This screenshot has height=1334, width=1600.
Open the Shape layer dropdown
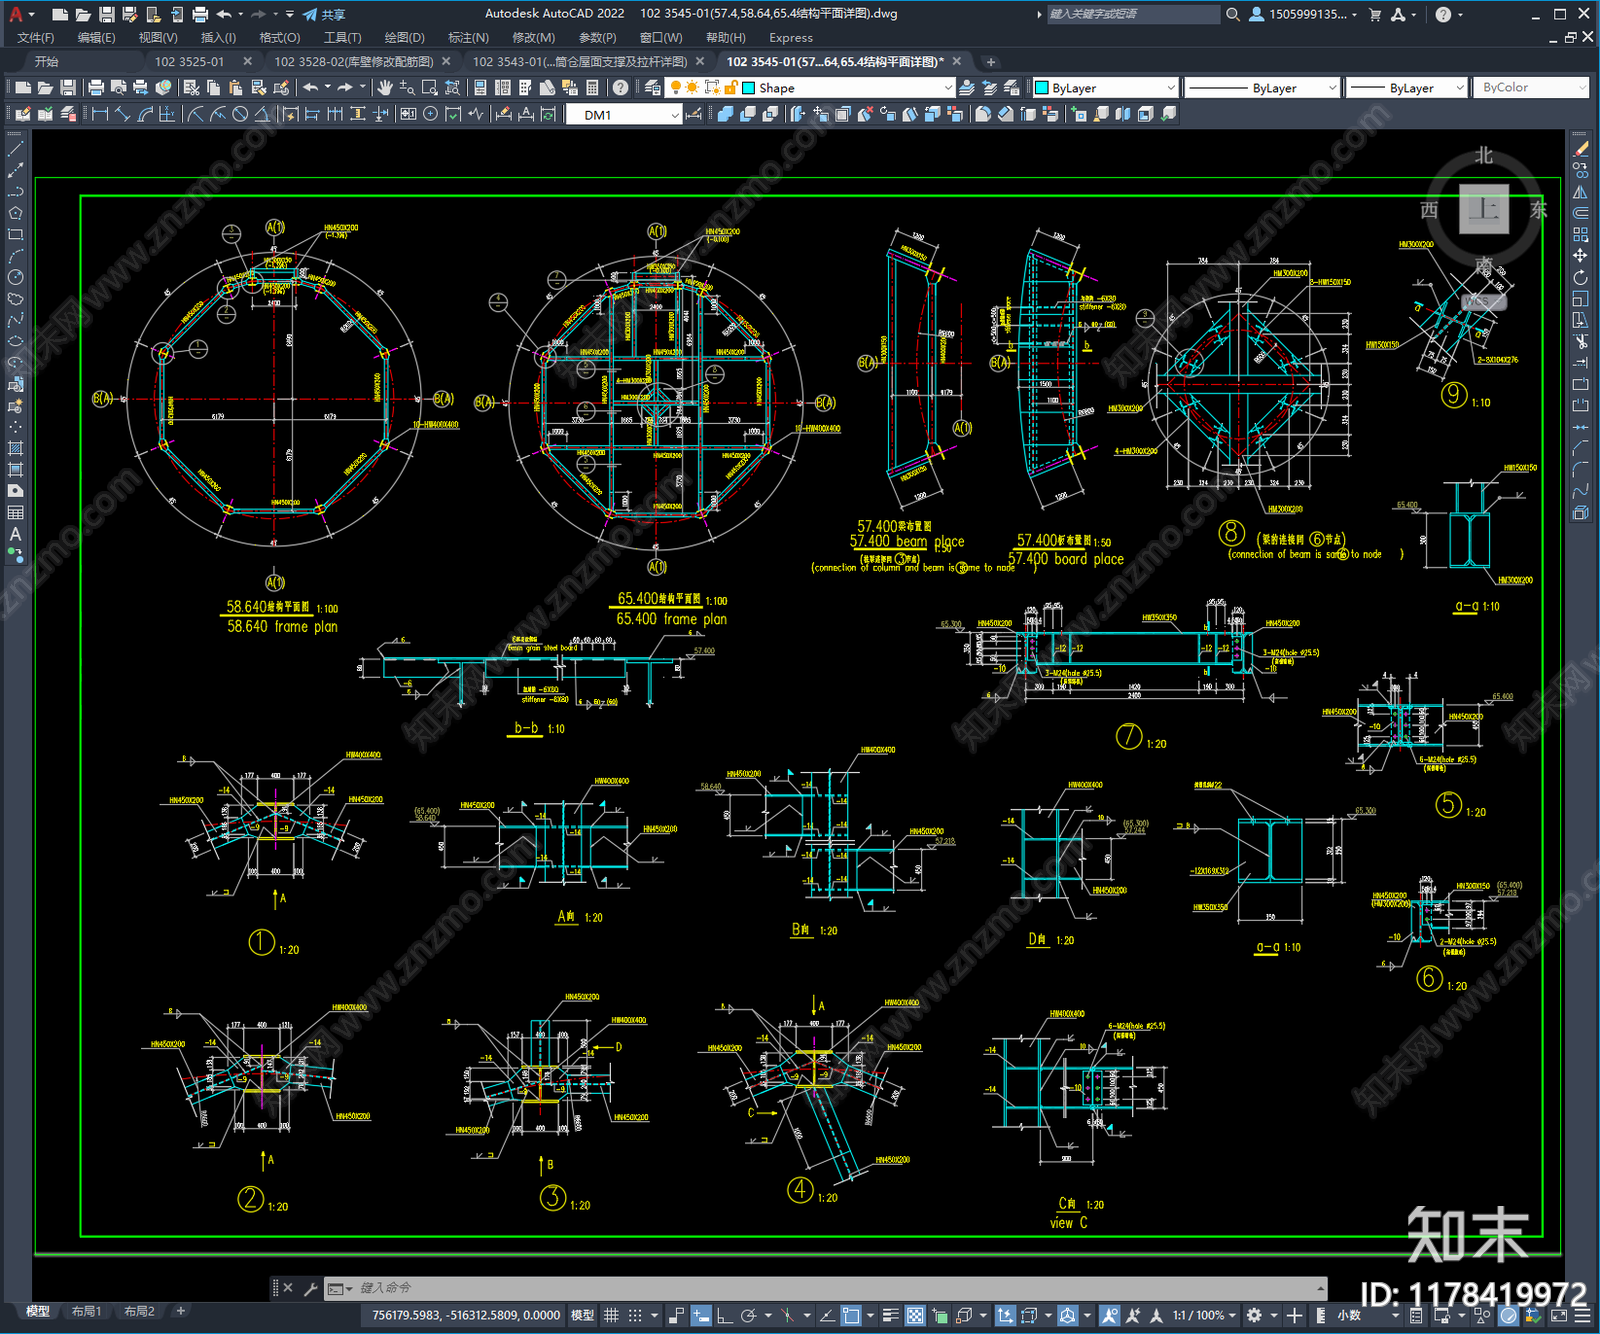pos(811,88)
